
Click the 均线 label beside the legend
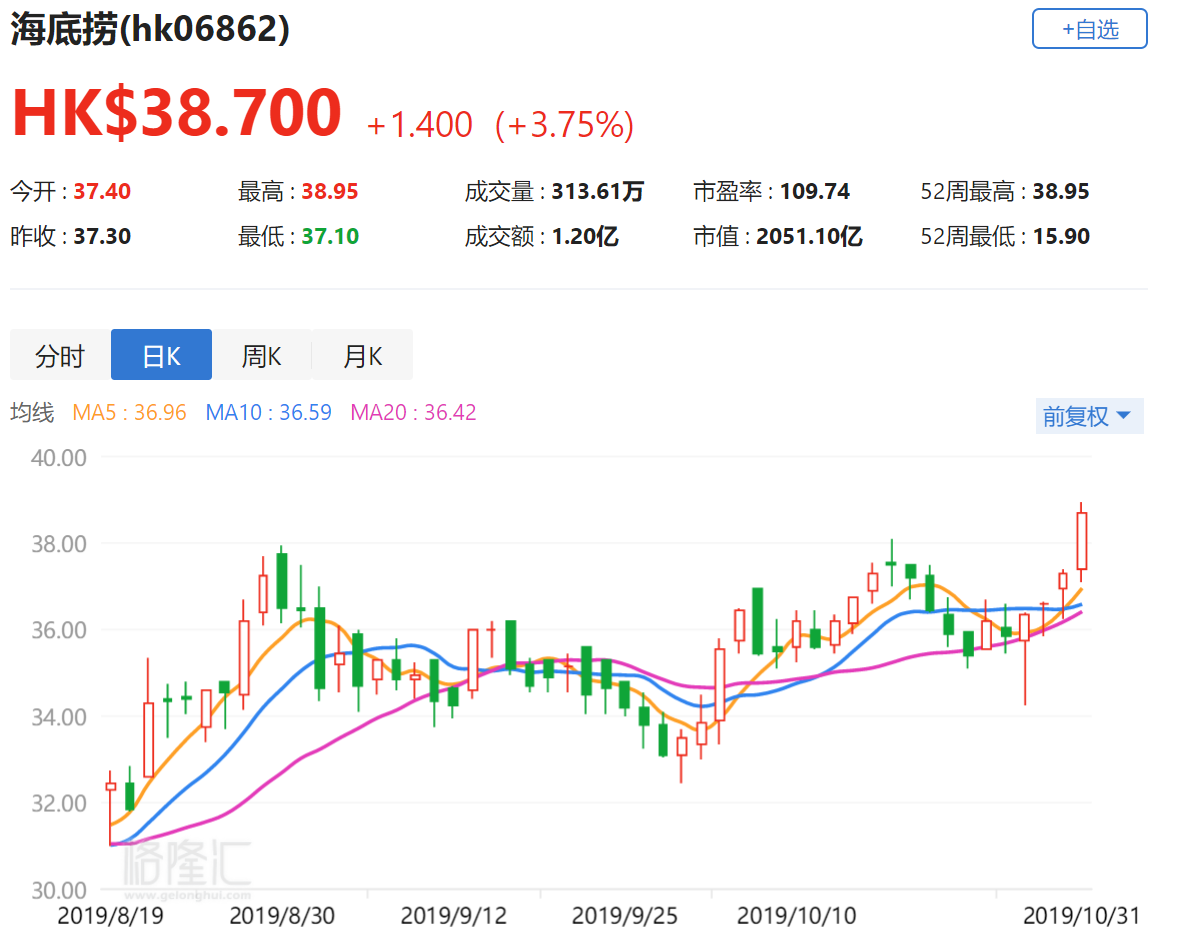(x=32, y=412)
